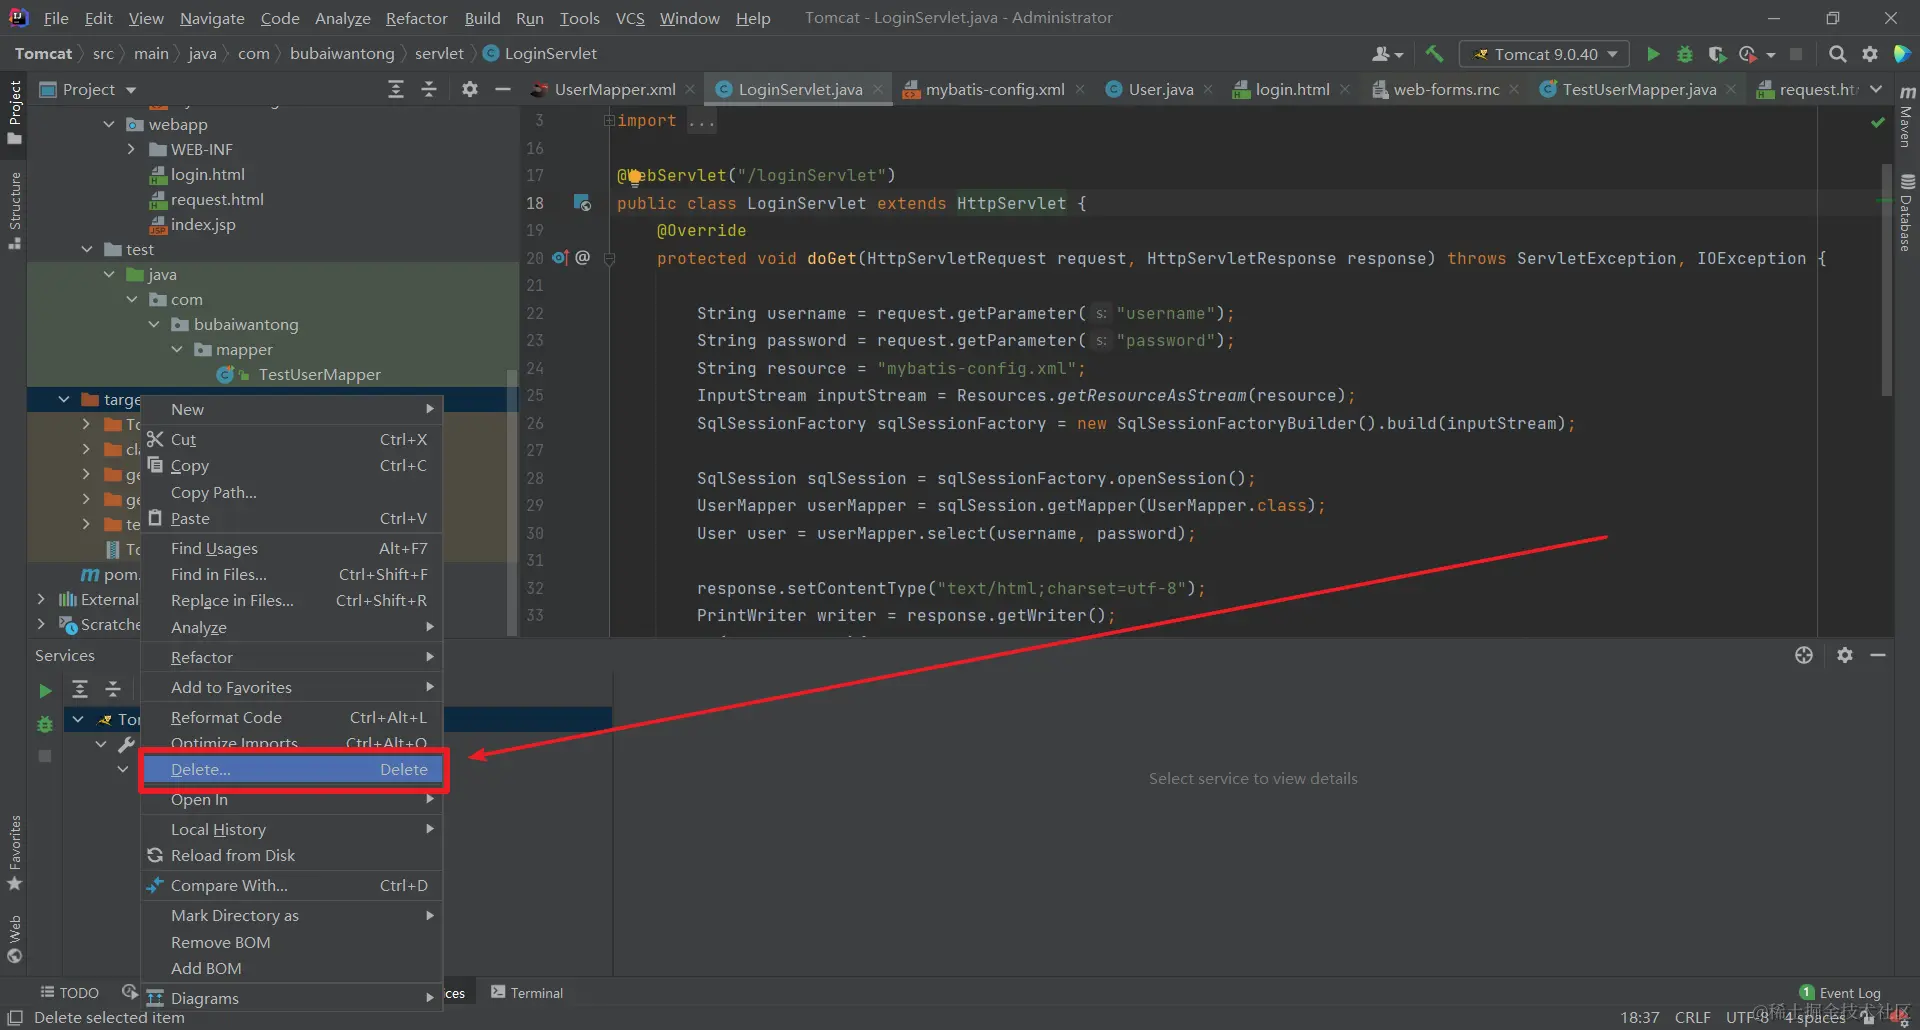Switch to the User.java editor tab
1920x1030 pixels.
1161,90
